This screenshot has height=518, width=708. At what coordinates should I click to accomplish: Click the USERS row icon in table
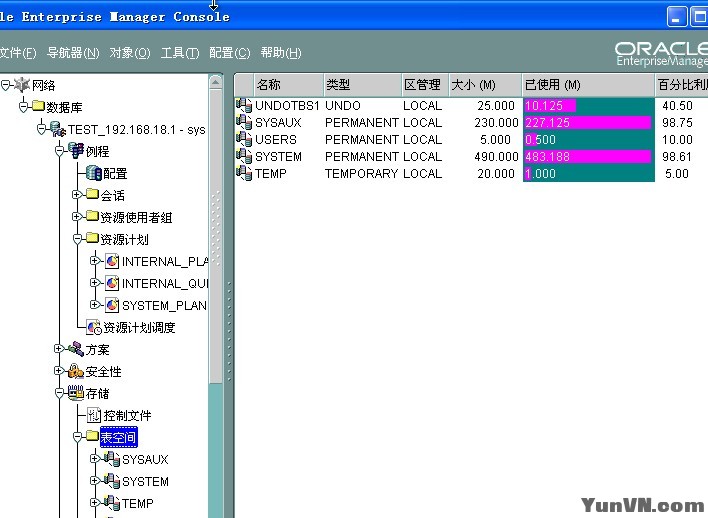[x=244, y=139]
